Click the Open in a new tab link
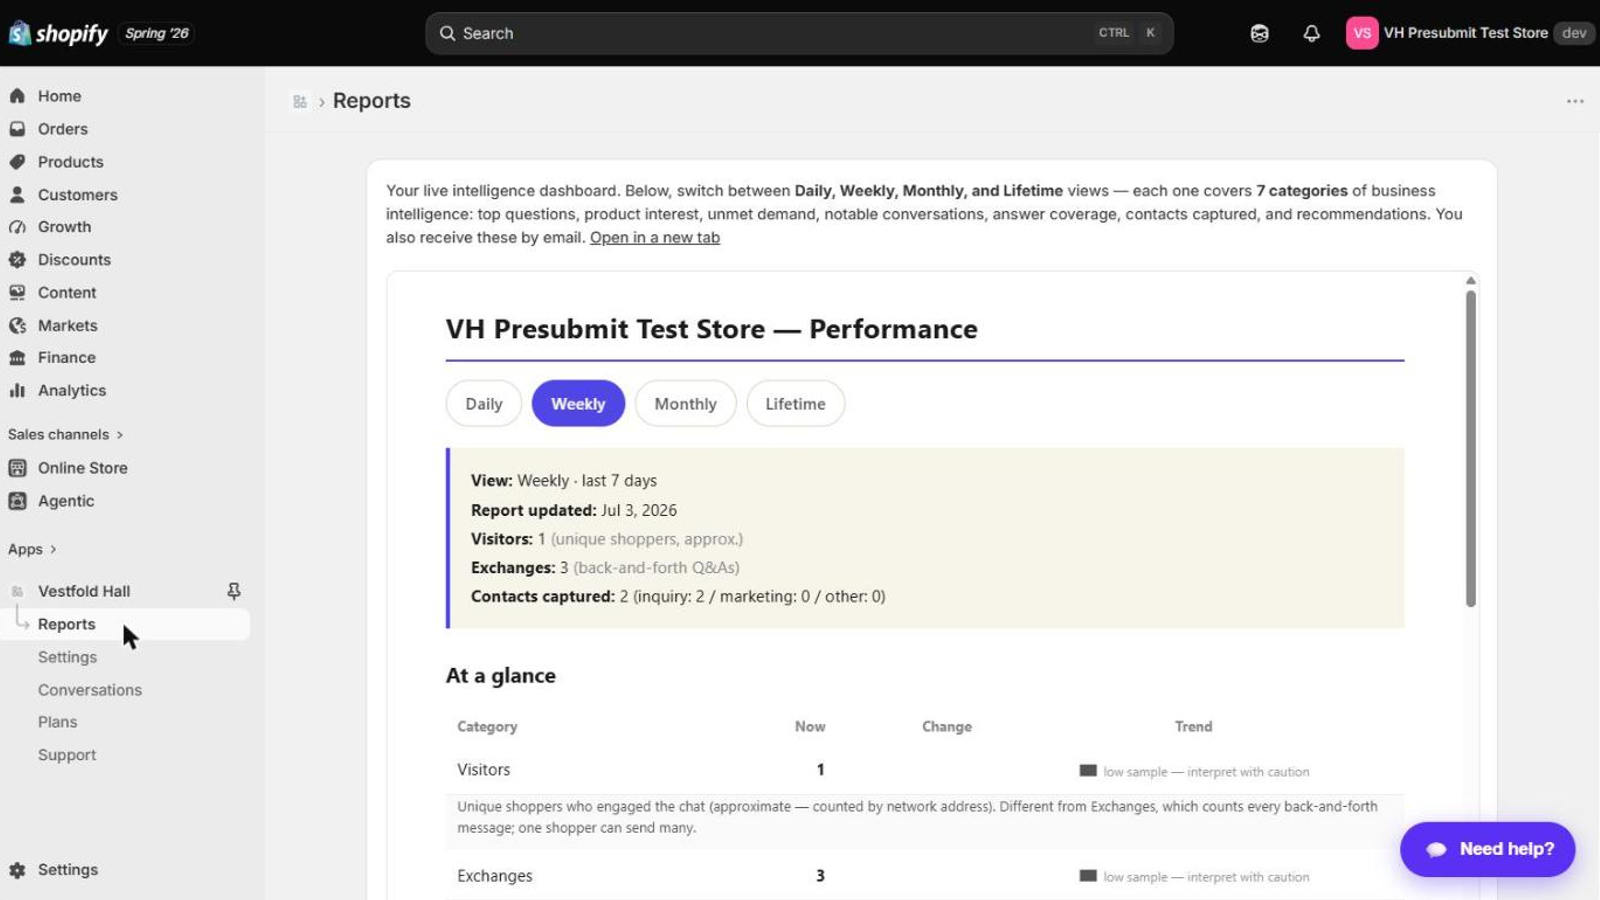Viewport: 1600px width, 900px height. pos(655,238)
